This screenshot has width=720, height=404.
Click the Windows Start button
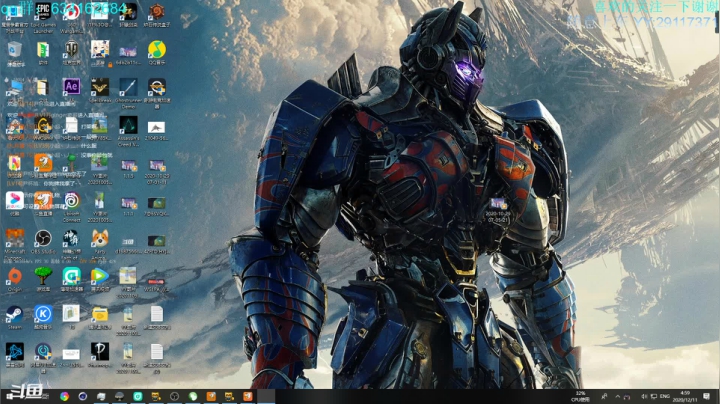10,396
